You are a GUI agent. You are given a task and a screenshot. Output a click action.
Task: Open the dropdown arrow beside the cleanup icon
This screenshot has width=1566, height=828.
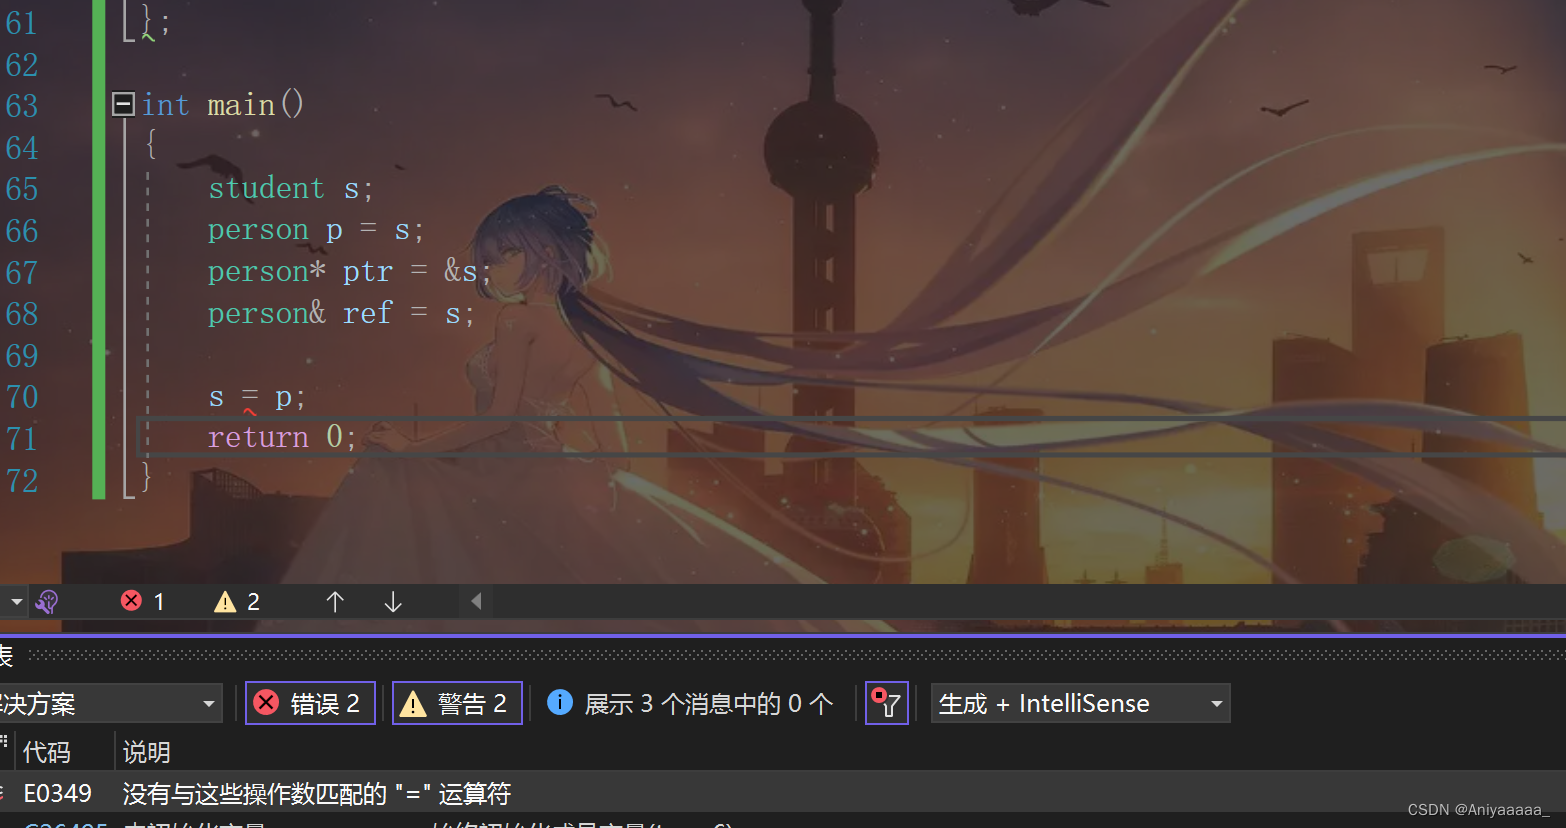tap(16, 601)
